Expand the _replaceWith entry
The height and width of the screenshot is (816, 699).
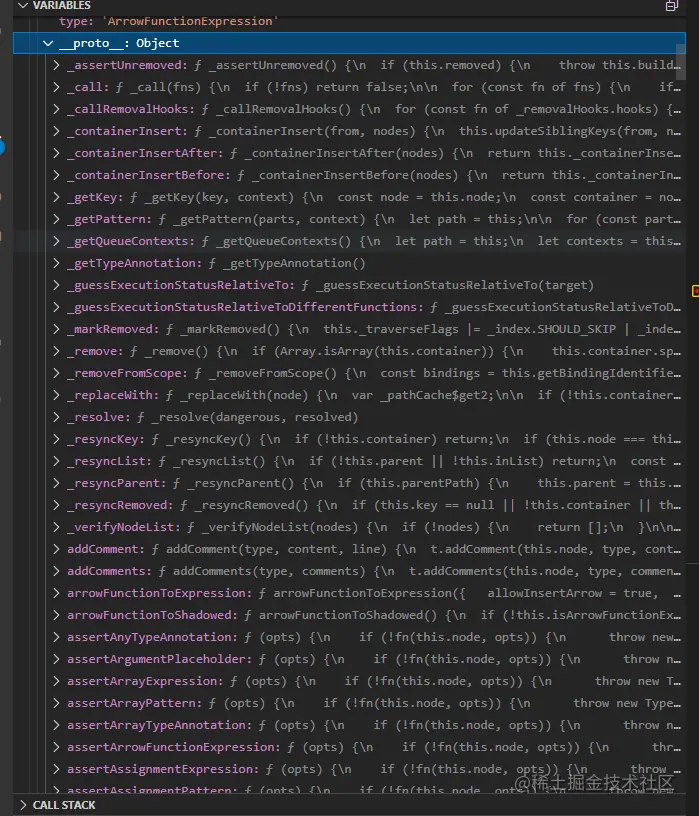[x=56, y=395]
